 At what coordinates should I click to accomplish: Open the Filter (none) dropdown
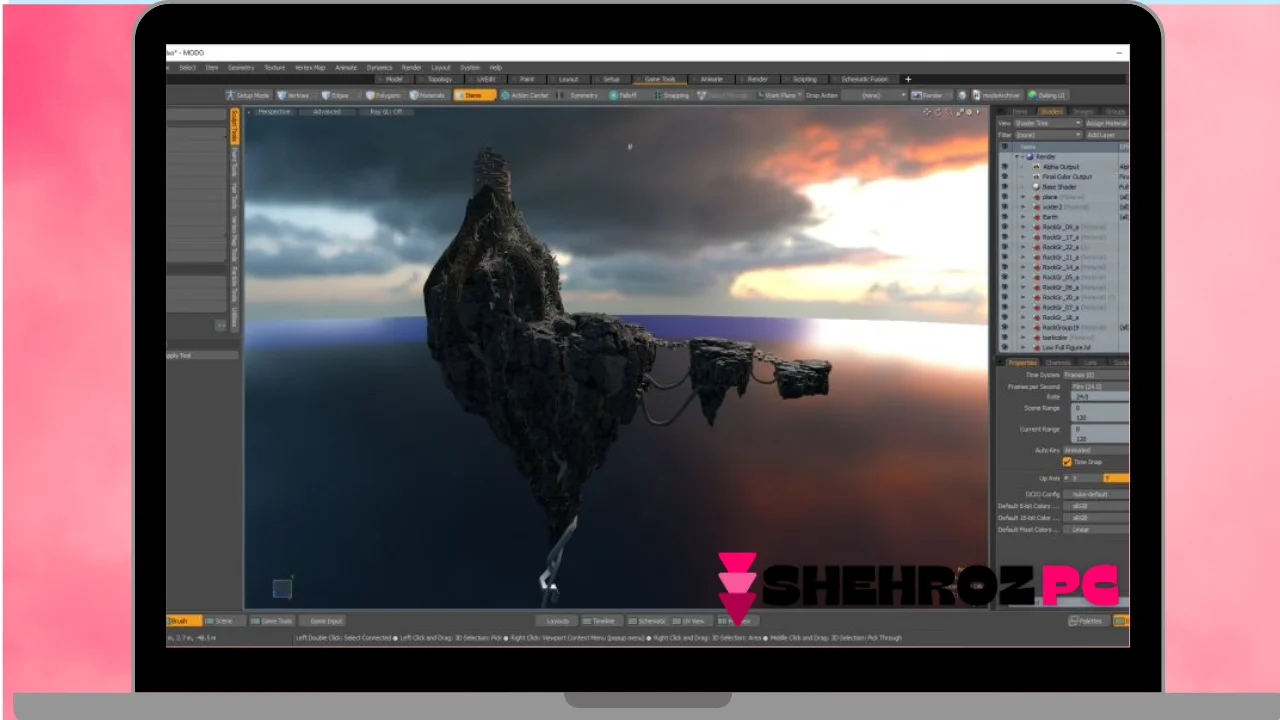(1048, 135)
